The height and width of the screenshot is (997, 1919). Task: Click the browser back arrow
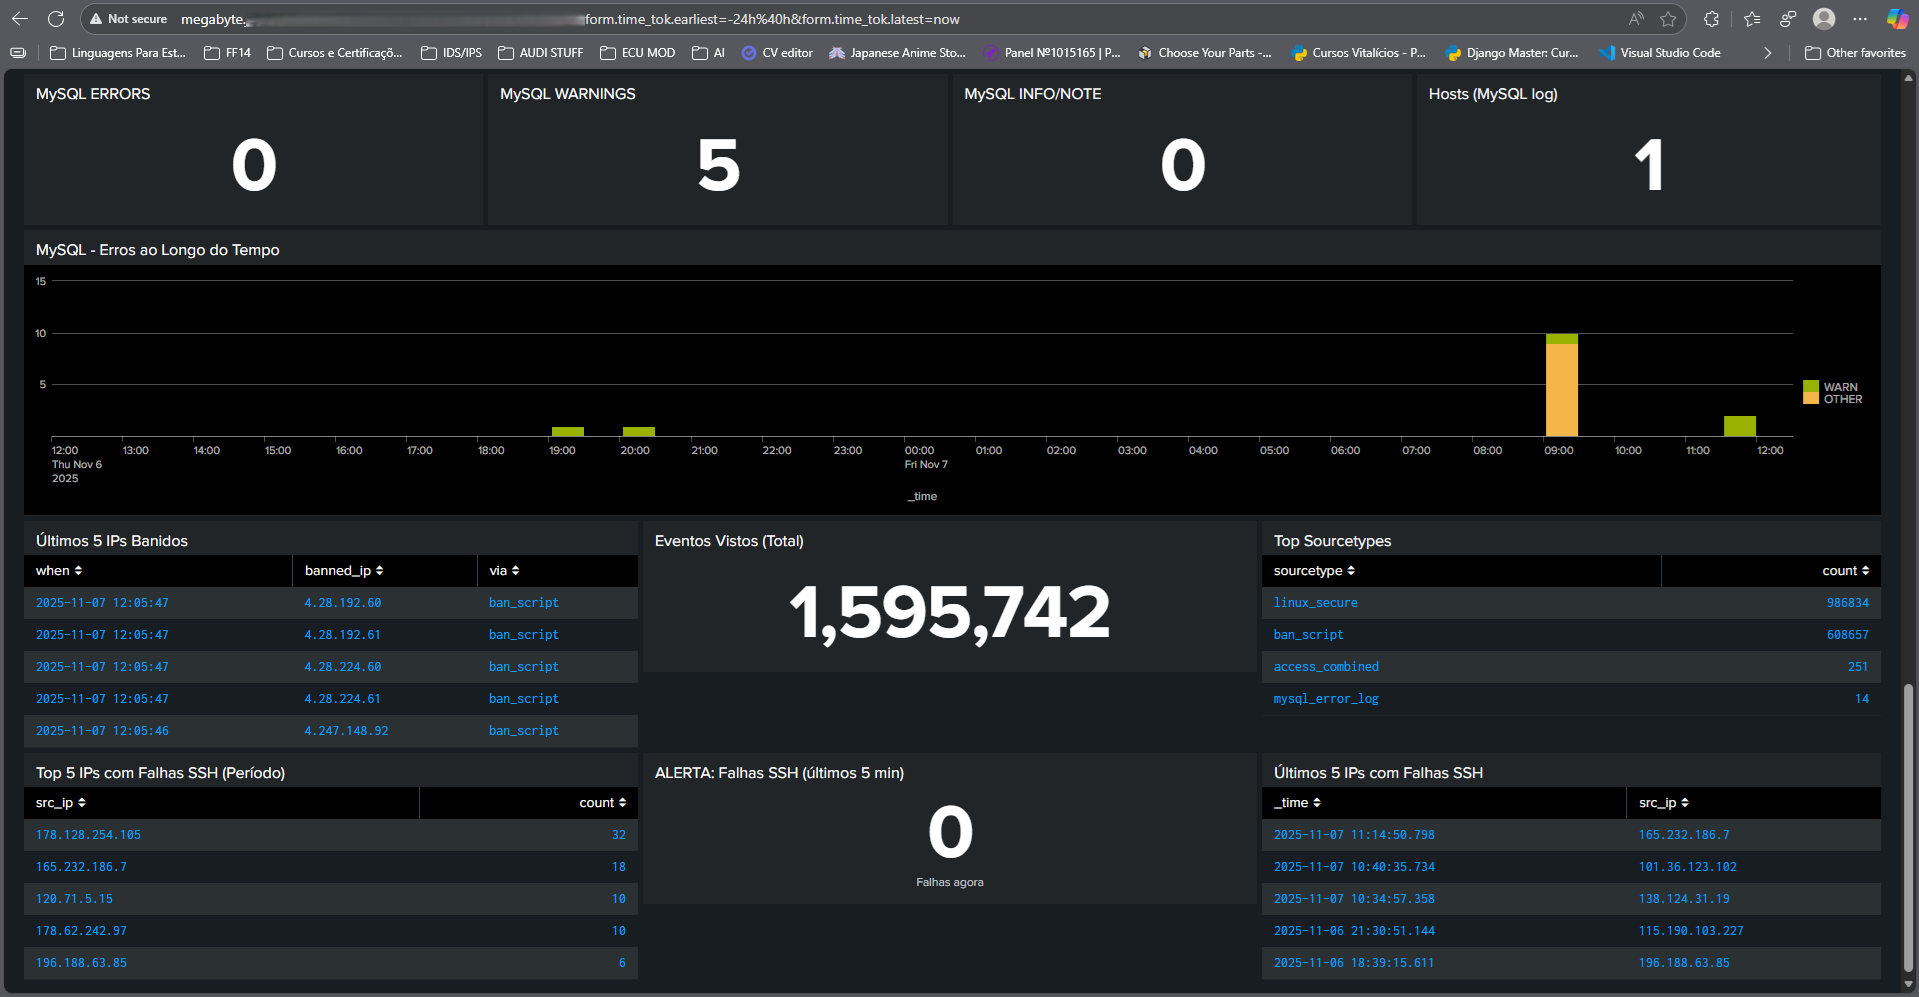pyautogui.click(x=20, y=19)
